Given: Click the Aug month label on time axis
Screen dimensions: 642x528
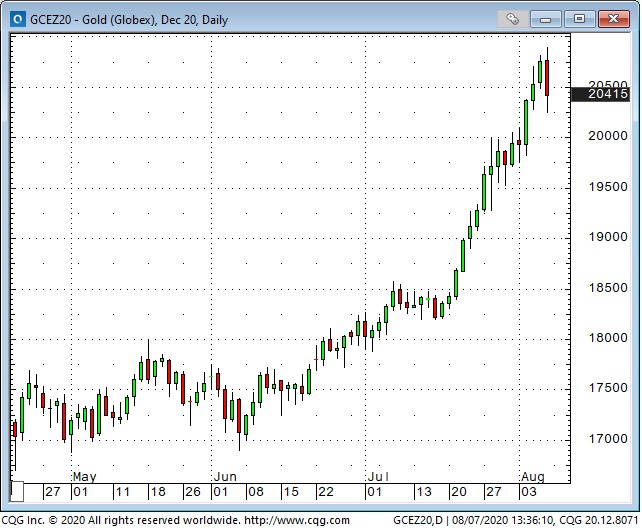Looking at the screenshot, I should coord(533,477).
